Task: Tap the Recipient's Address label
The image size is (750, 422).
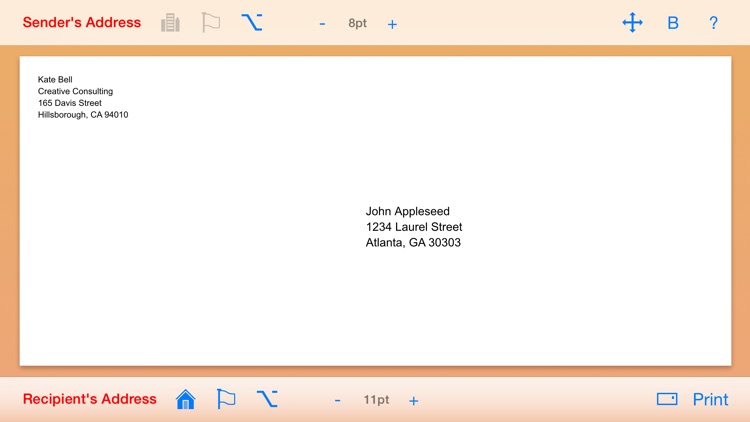Action: pyautogui.click(x=89, y=399)
